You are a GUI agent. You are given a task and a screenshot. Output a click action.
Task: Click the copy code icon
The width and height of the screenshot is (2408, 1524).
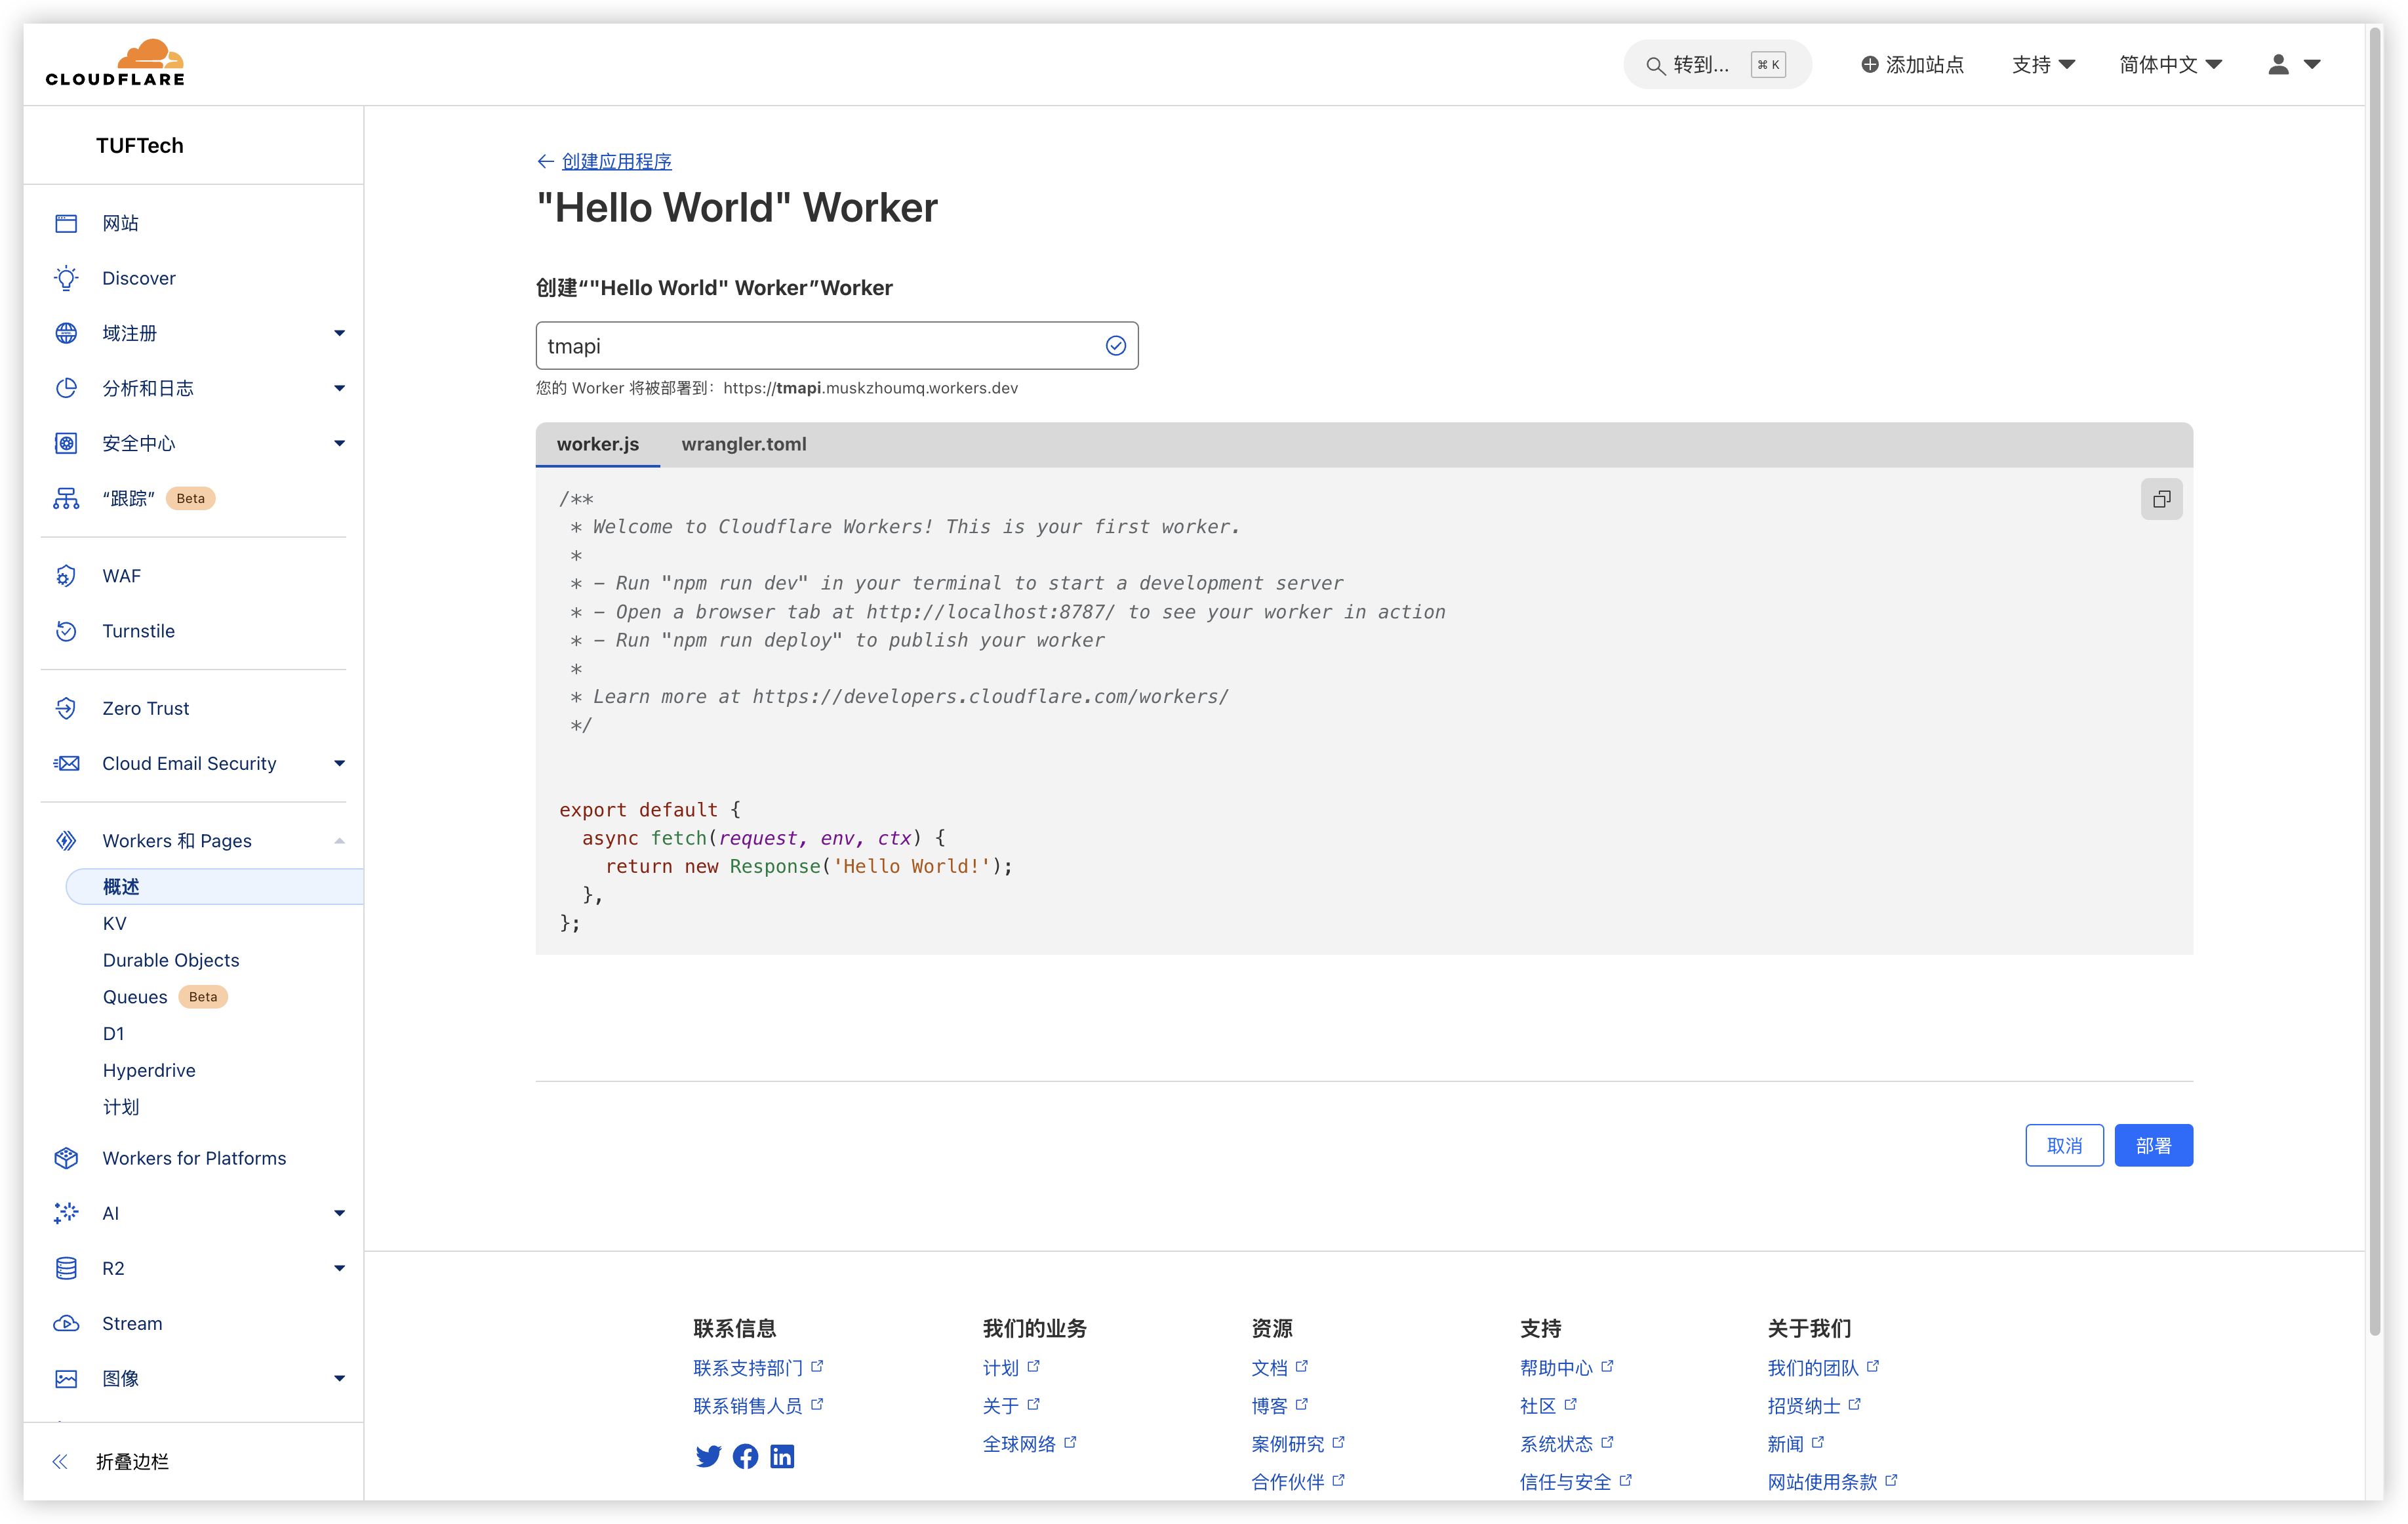tap(2161, 499)
